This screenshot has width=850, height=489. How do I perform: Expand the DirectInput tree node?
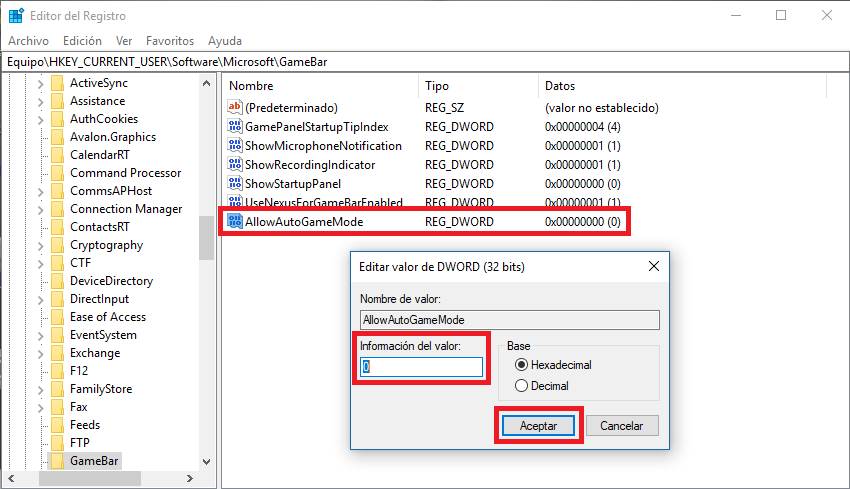[x=40, y=300]
